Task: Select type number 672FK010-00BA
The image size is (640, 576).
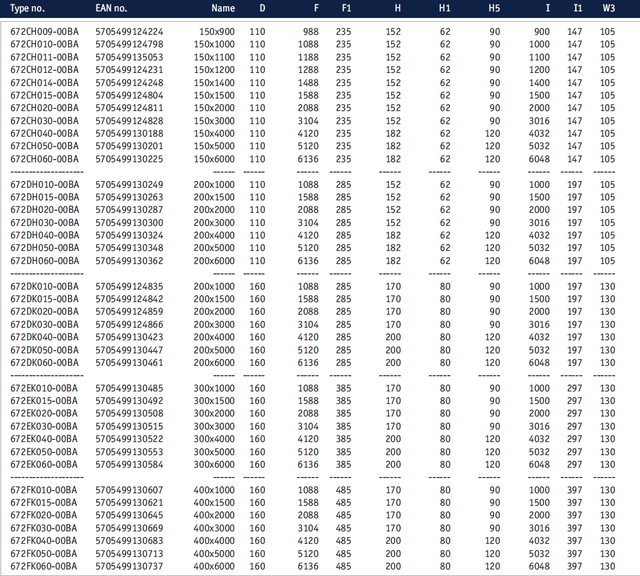Action: pyautogui.click(x=44, y=490)
